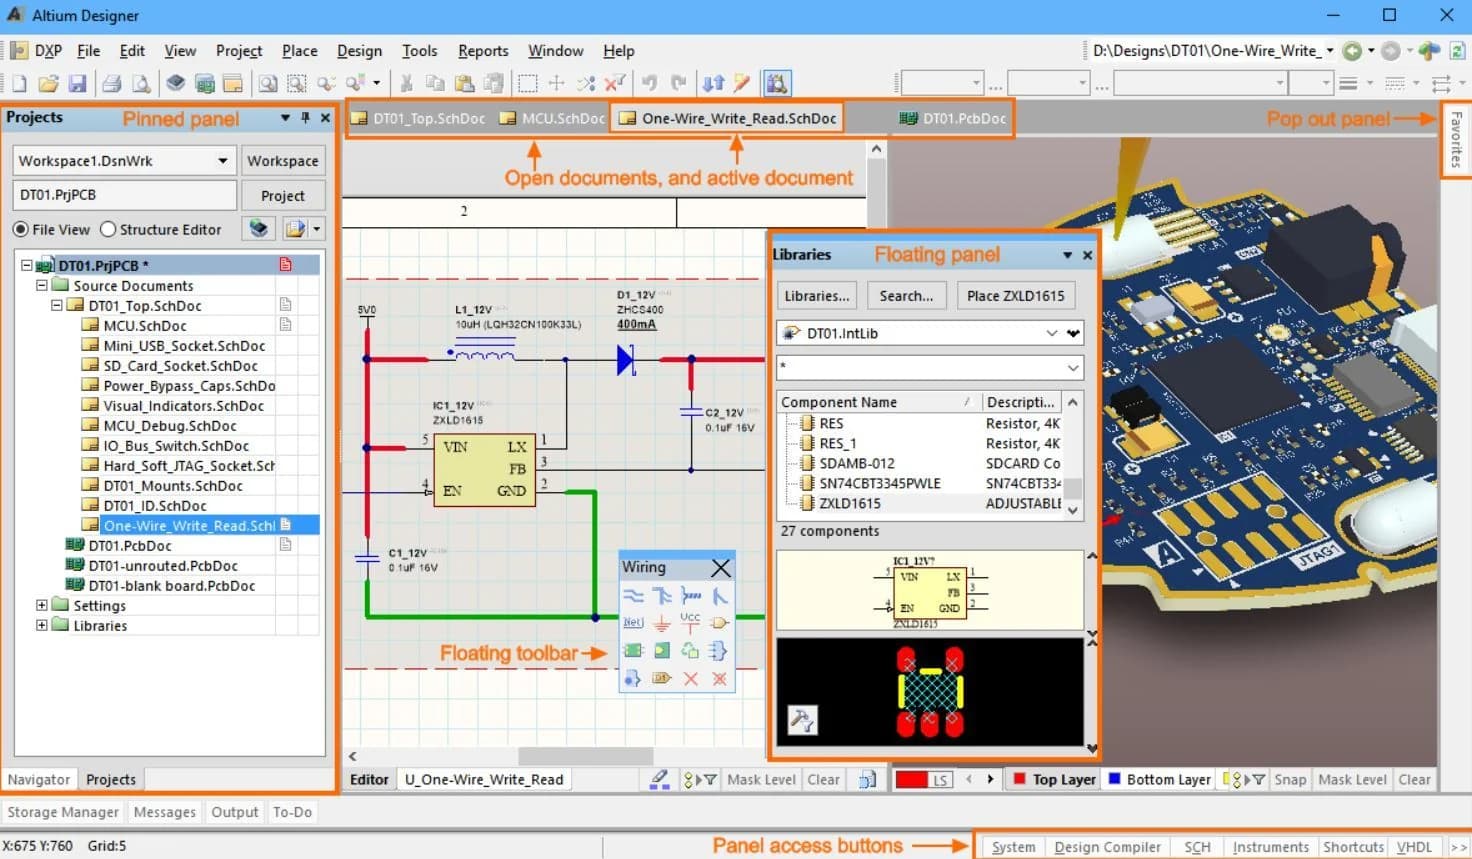Image resolution: width=1472 pixels, height=859 pixels.
Task: Place a Net Label using the Wiring toolbar
Action: (x=634, y=622)
